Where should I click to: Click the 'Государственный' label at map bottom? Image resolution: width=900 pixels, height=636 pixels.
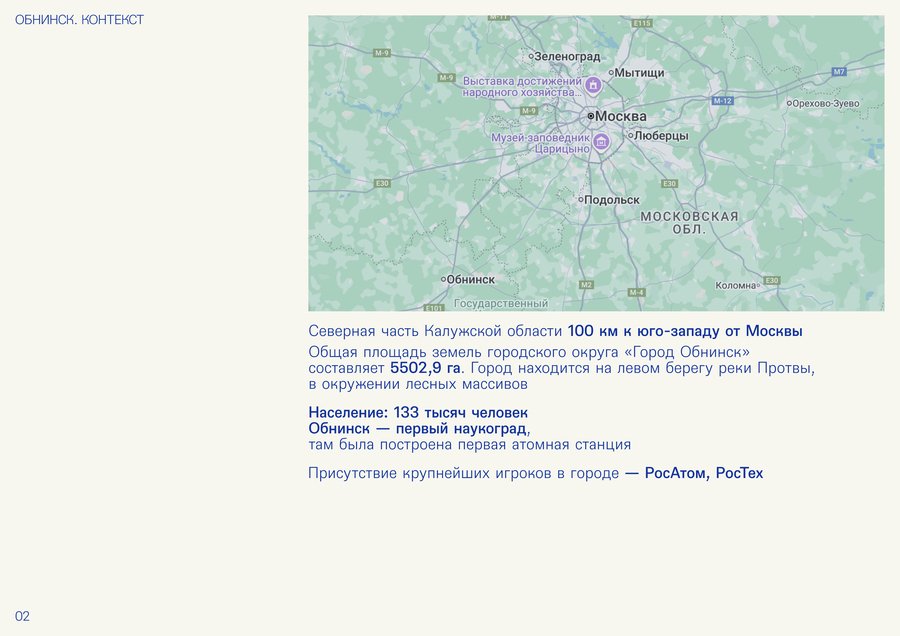[x=501, y=304]
